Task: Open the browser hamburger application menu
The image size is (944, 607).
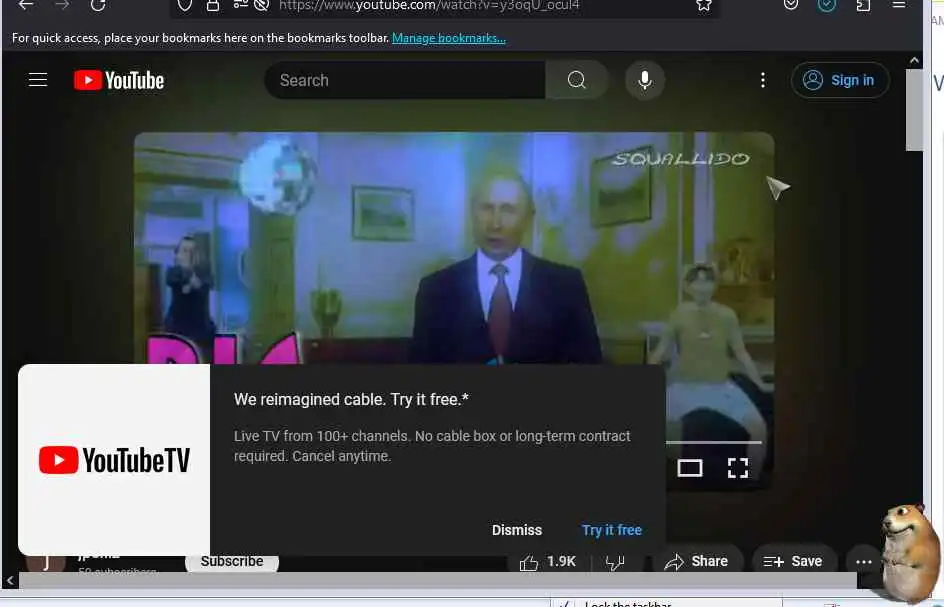Action: pos(899,4)
